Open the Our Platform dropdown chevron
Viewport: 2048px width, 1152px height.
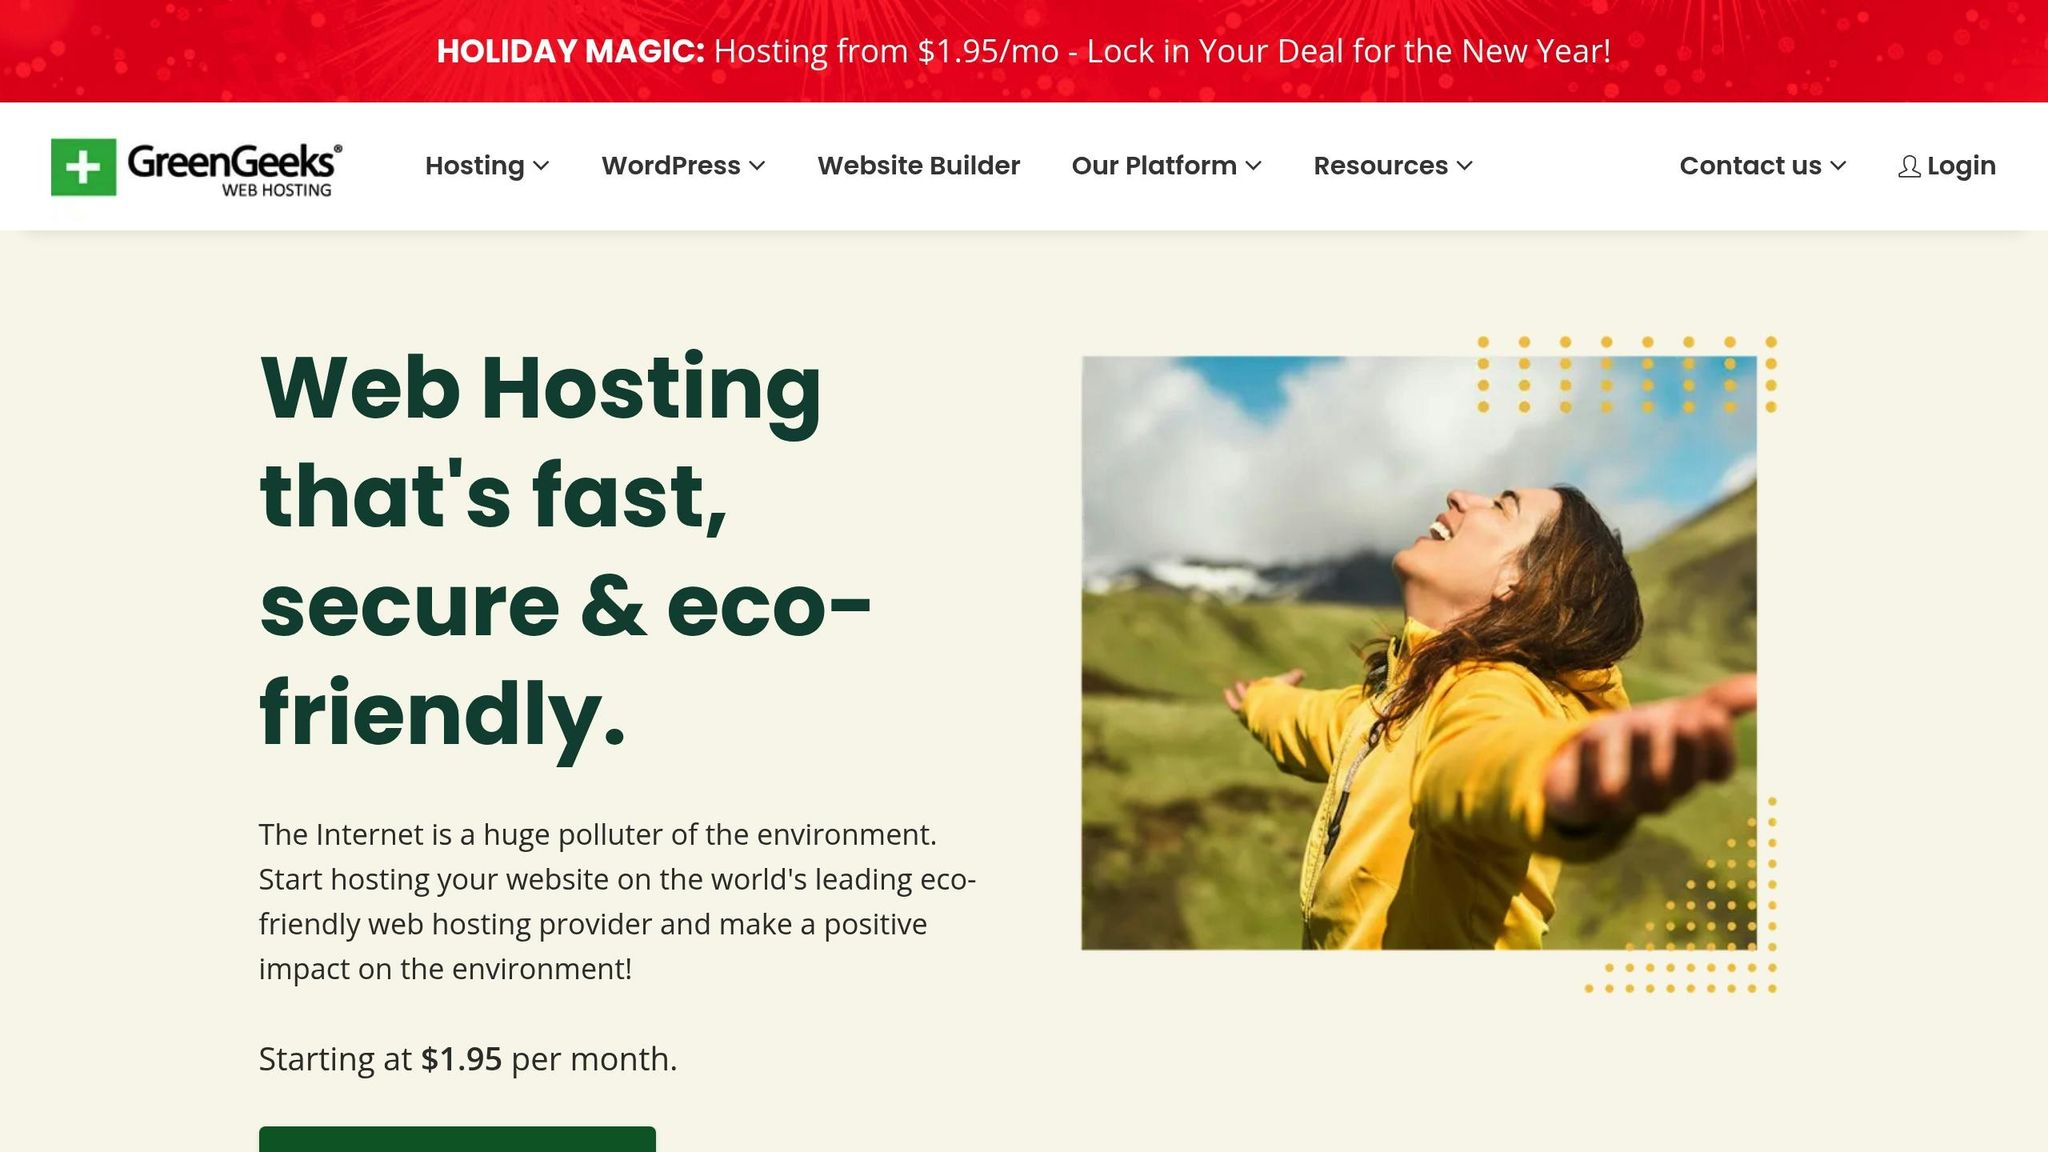coord(1253,166)
